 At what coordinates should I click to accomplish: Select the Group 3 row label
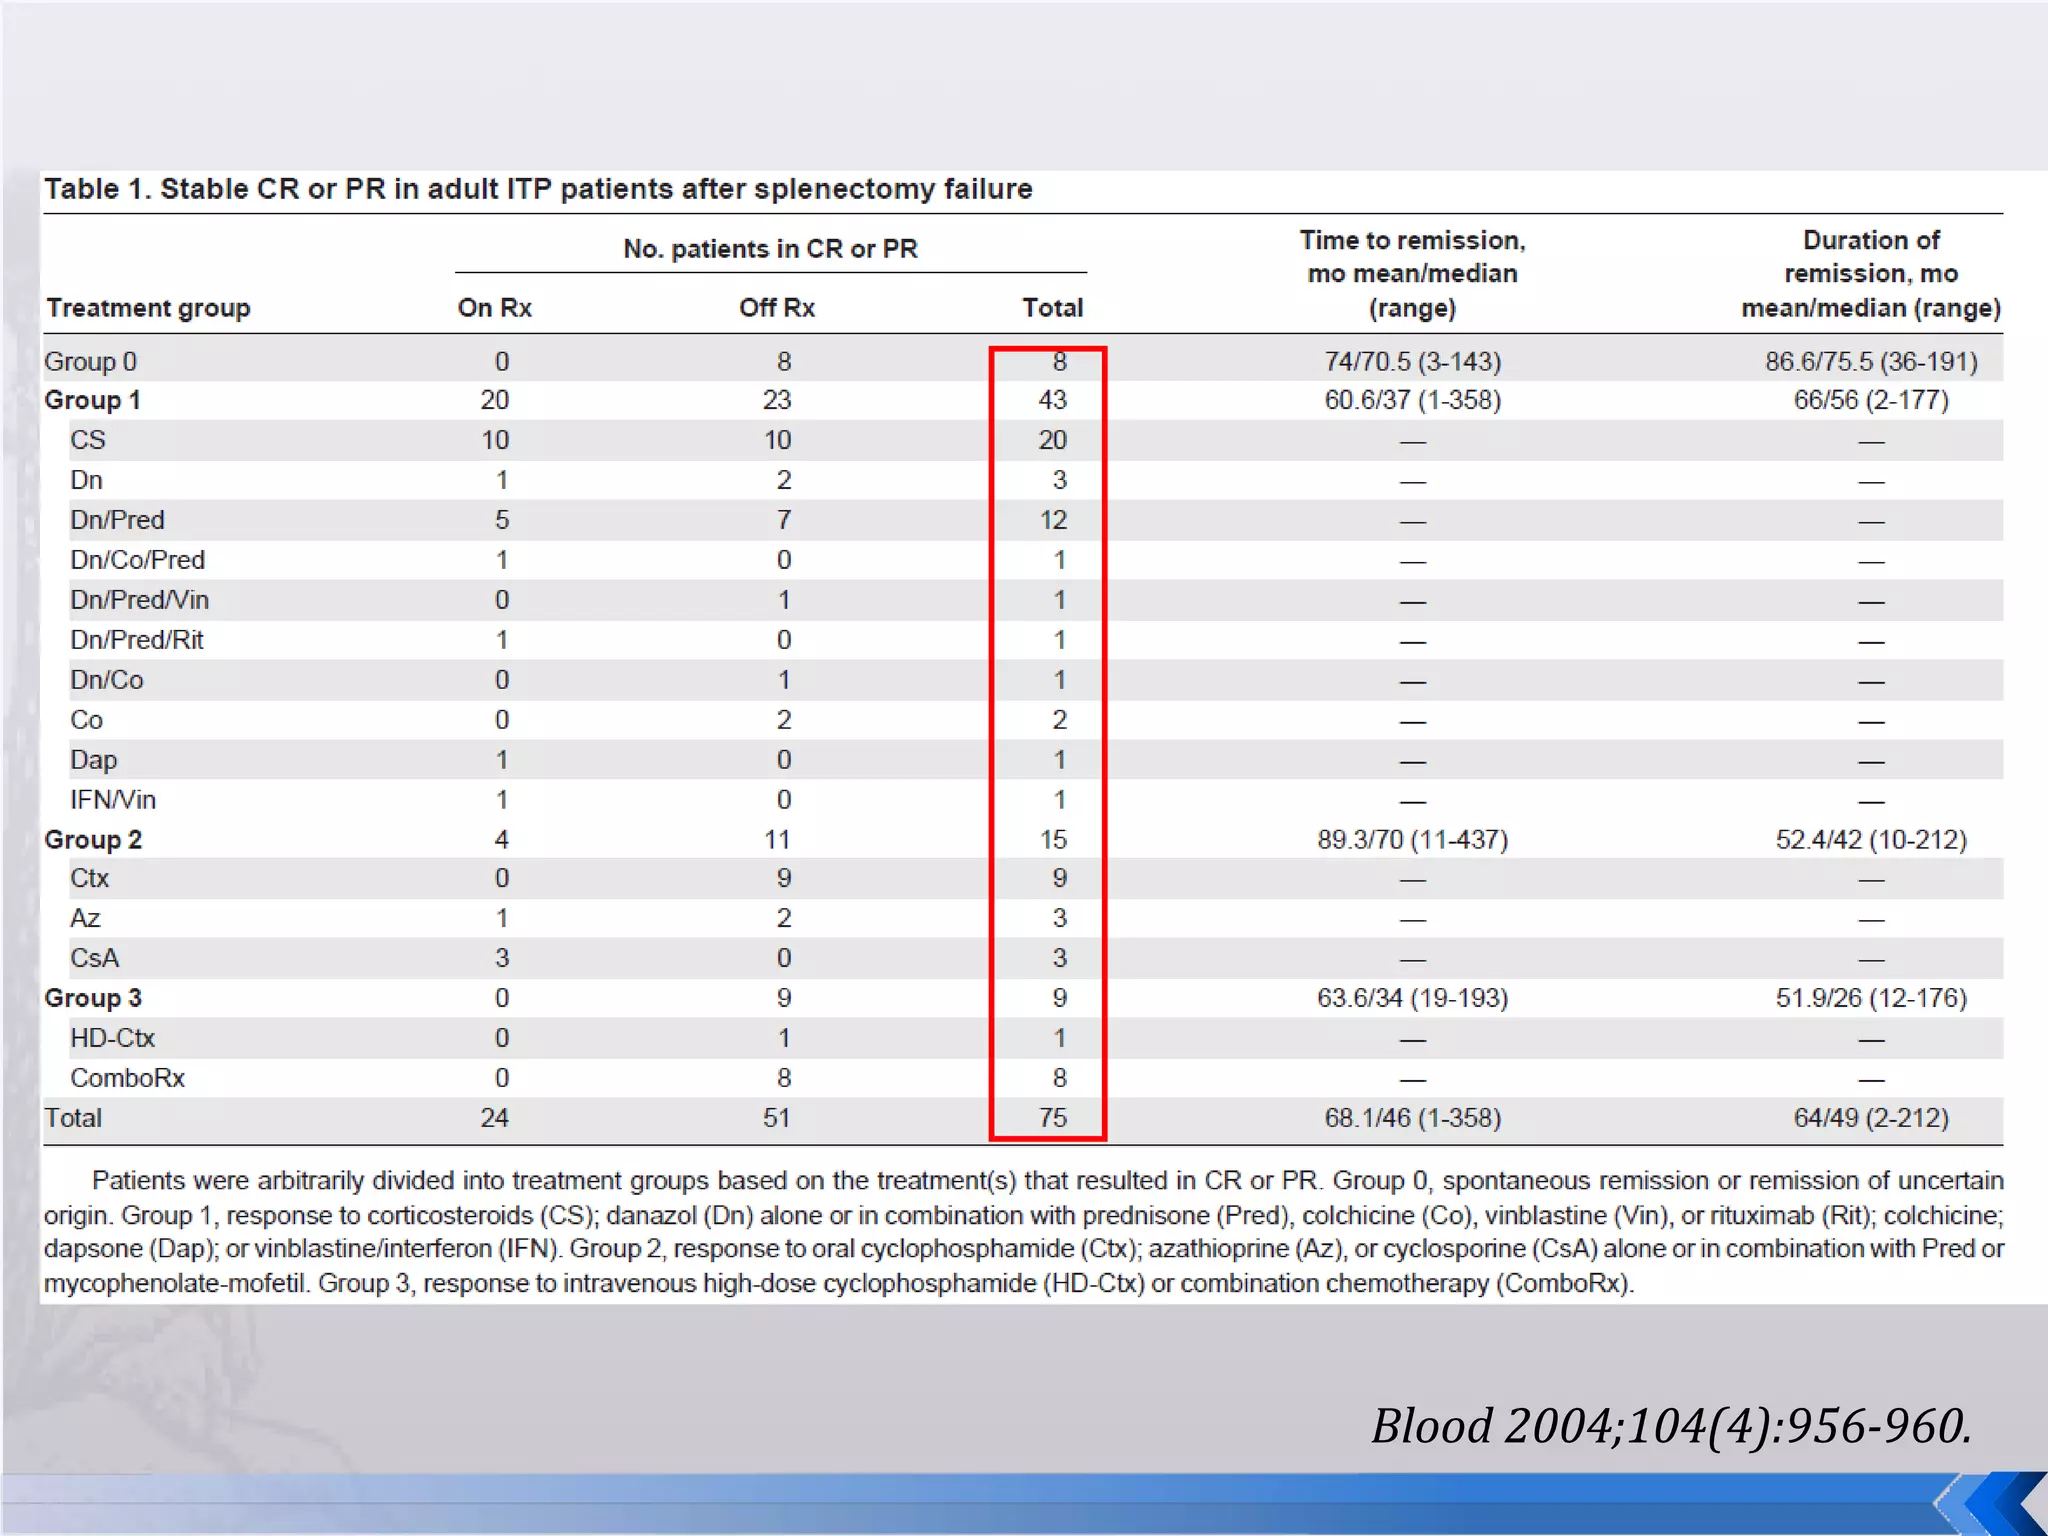pyautogui.click(x=93, y=998)
